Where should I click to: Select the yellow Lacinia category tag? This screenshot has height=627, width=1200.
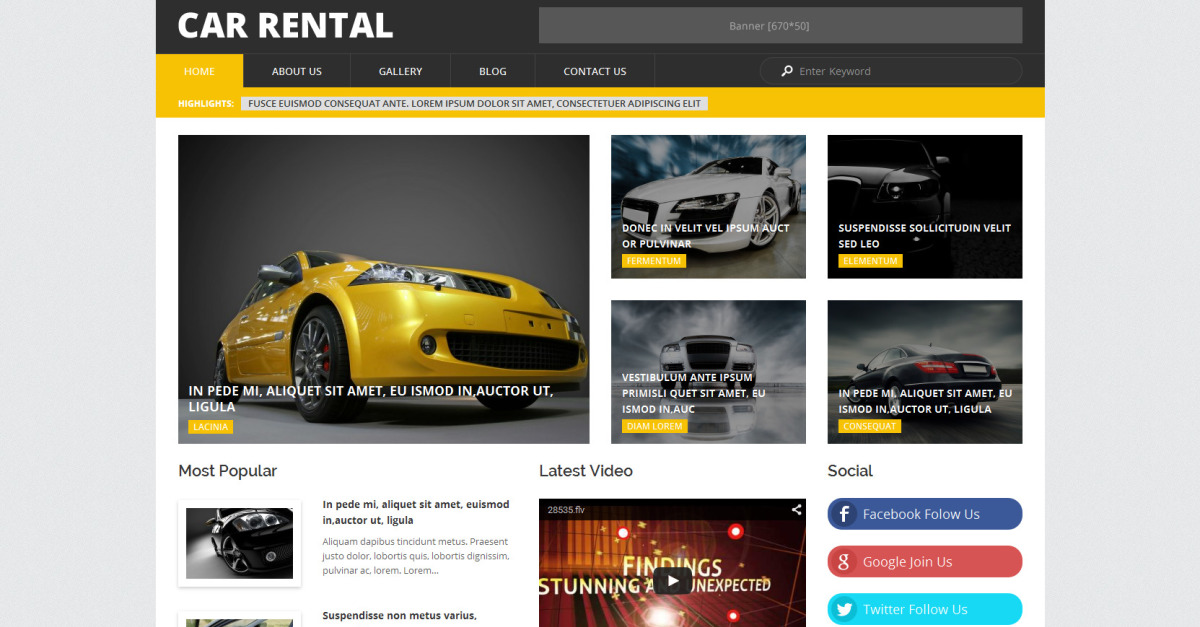210,427
